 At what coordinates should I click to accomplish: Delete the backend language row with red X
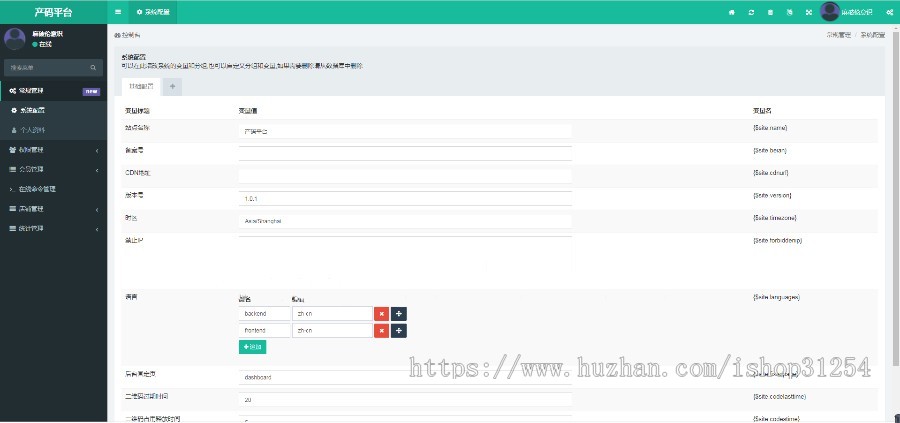coord(381,314)
